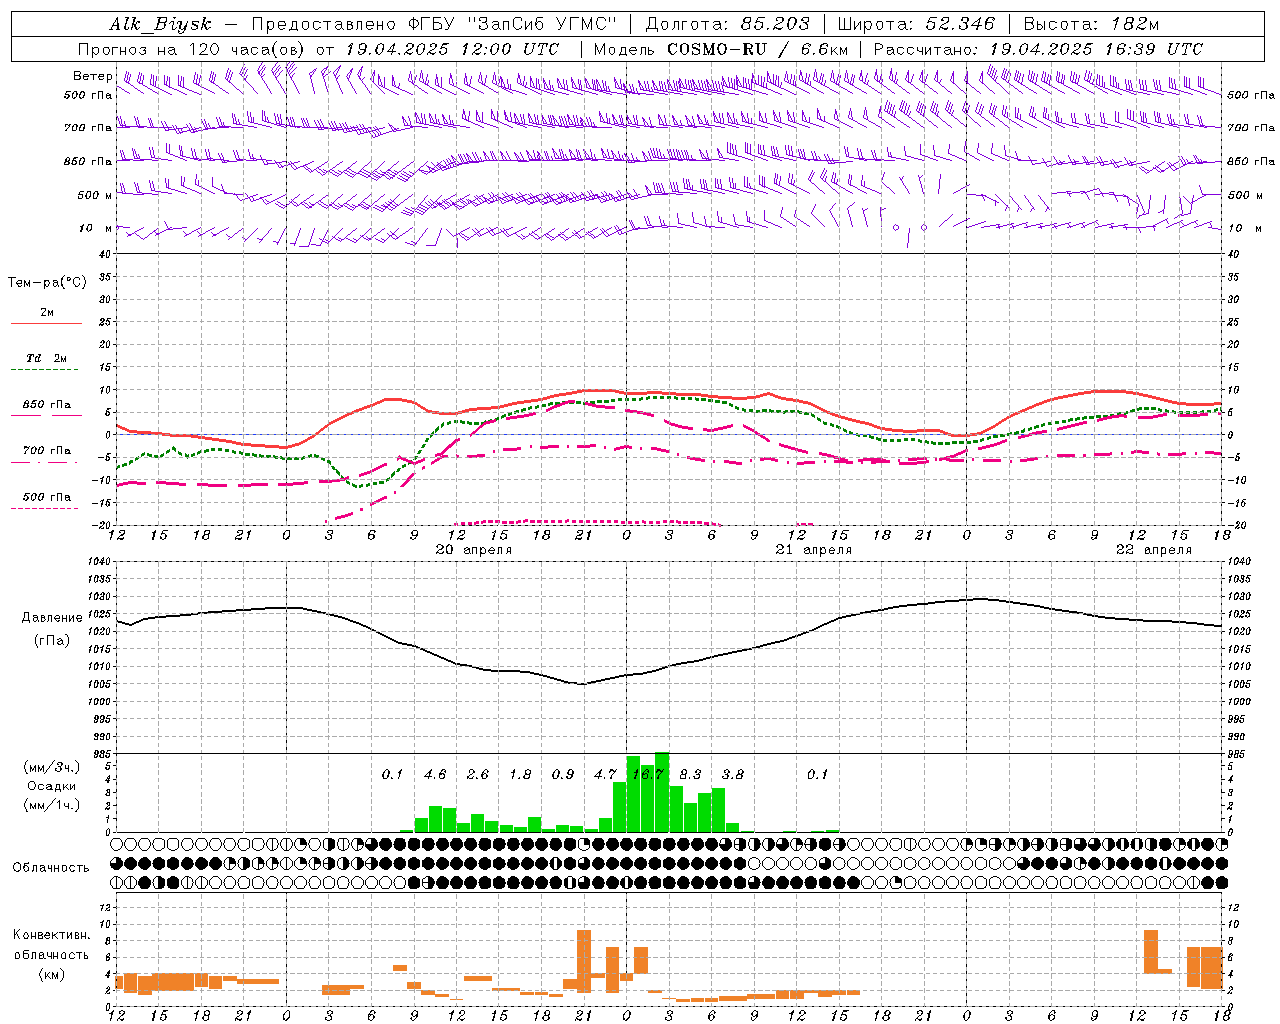Select the 'Долгота: 85.203' longitude value
The image size is (1280, 1024).
[727, 24]
